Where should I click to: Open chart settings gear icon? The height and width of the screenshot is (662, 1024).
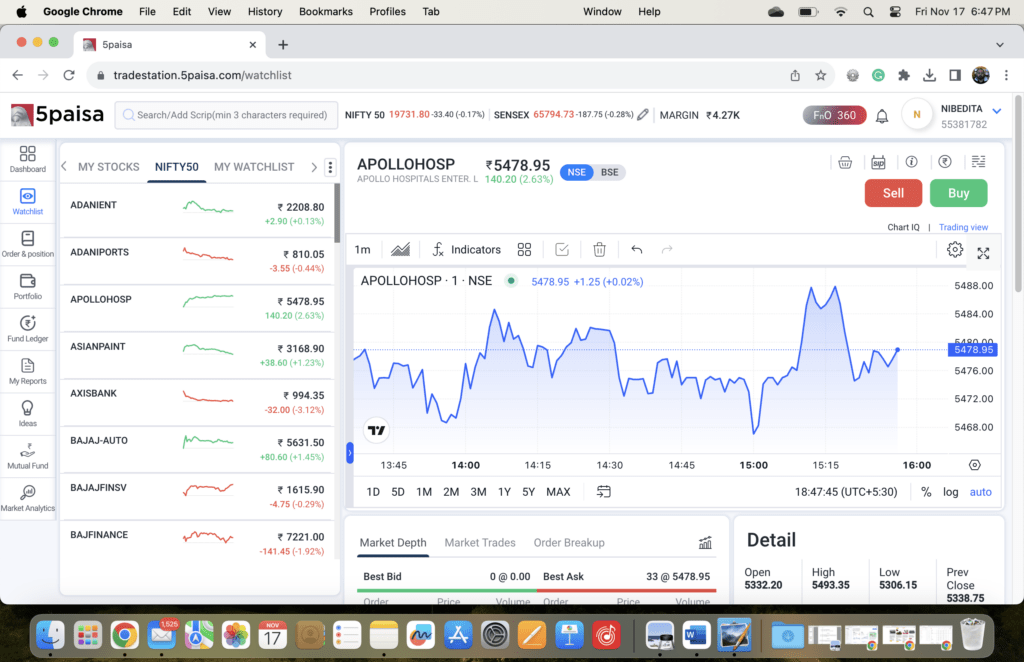955,249
